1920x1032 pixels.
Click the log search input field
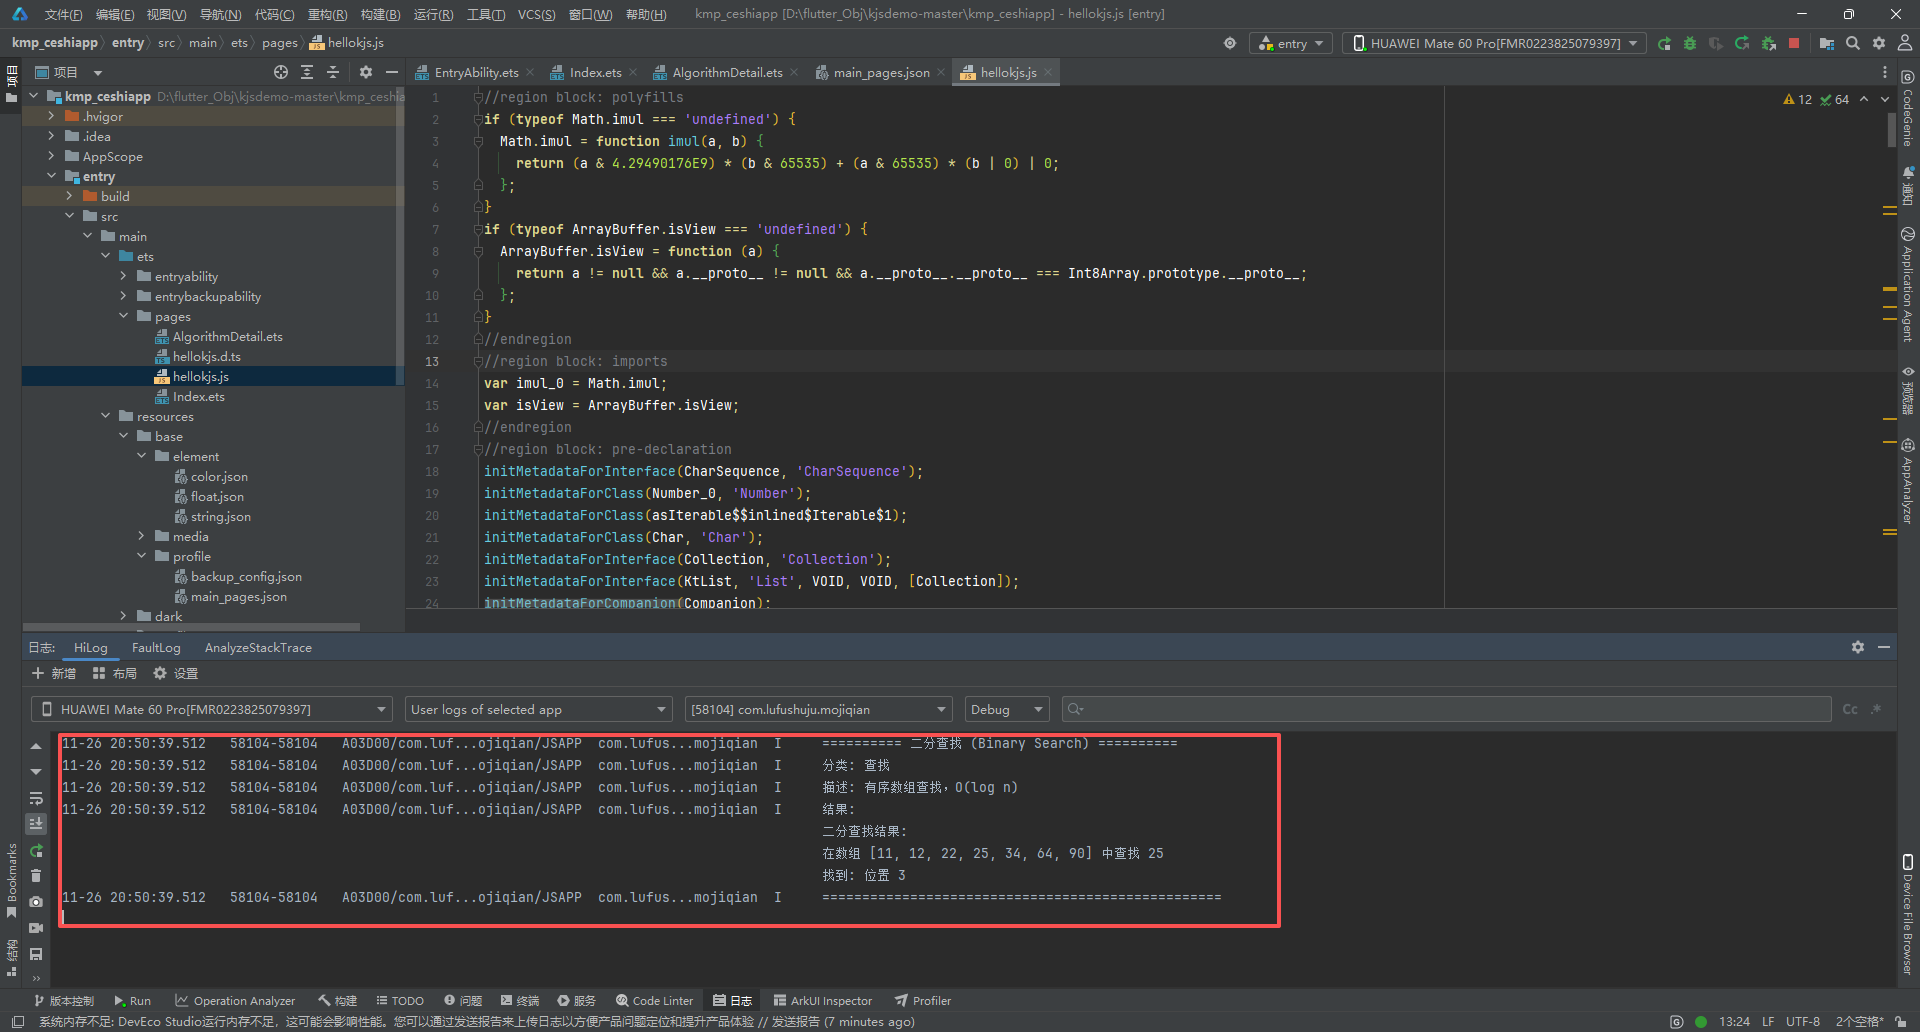(1446, 709)
